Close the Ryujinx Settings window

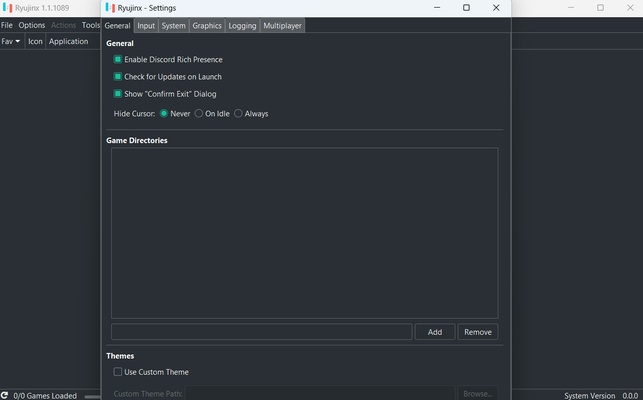(496, 8)
